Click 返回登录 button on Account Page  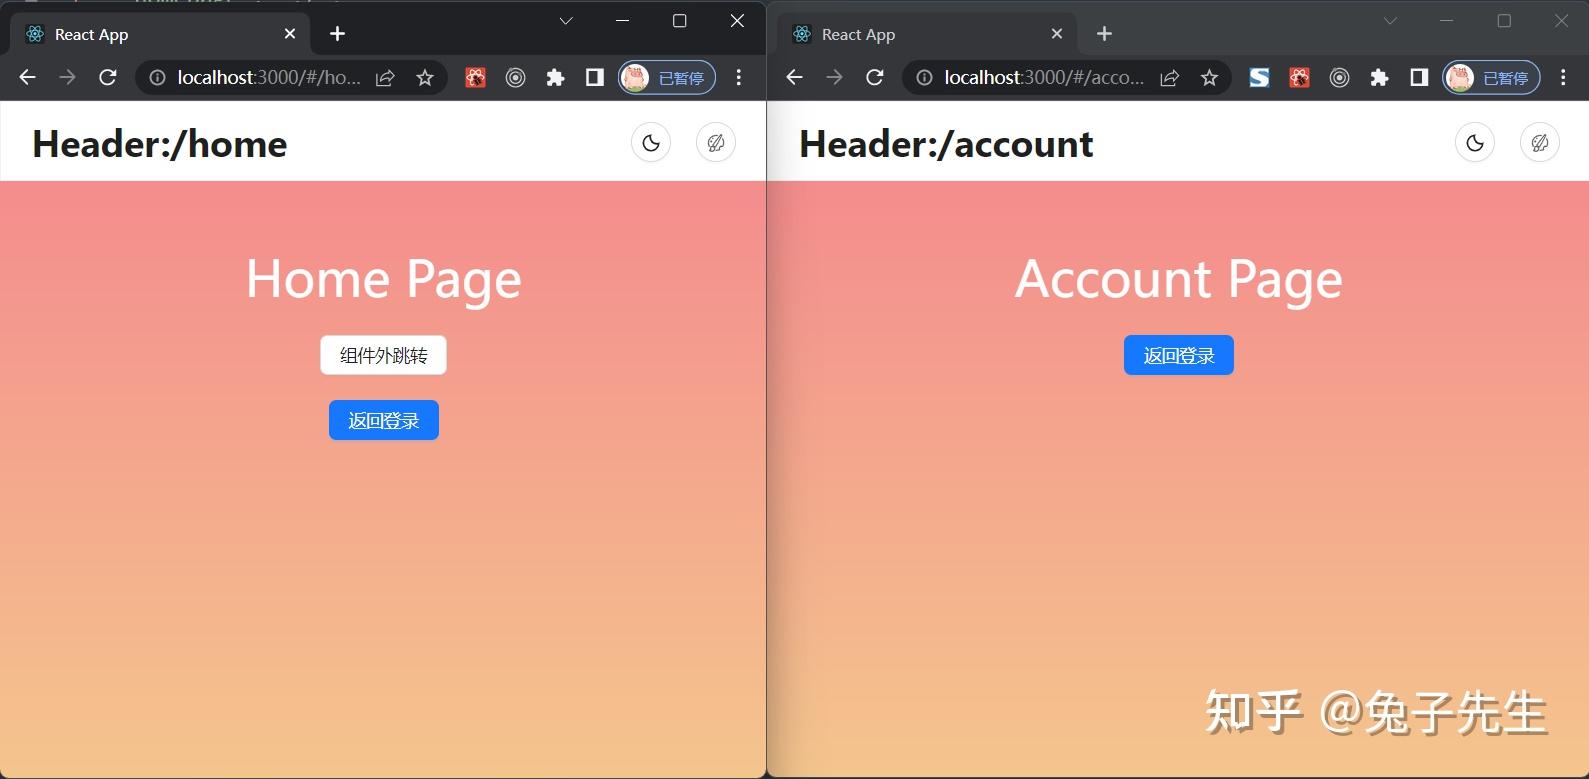(x=1179, y=355)
